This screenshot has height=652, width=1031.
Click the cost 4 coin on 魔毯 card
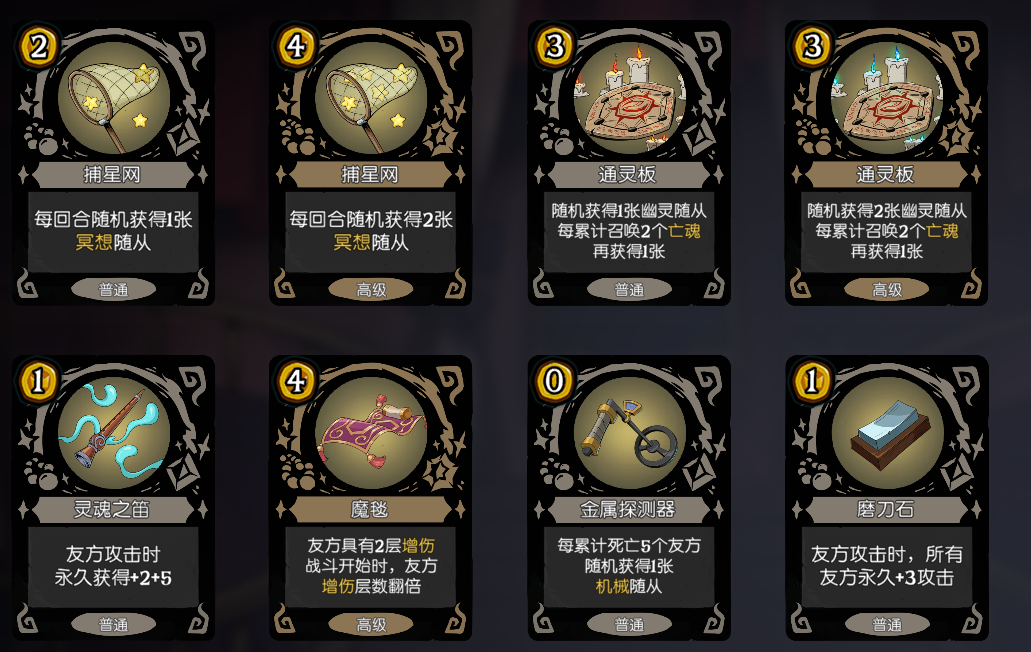296,381
